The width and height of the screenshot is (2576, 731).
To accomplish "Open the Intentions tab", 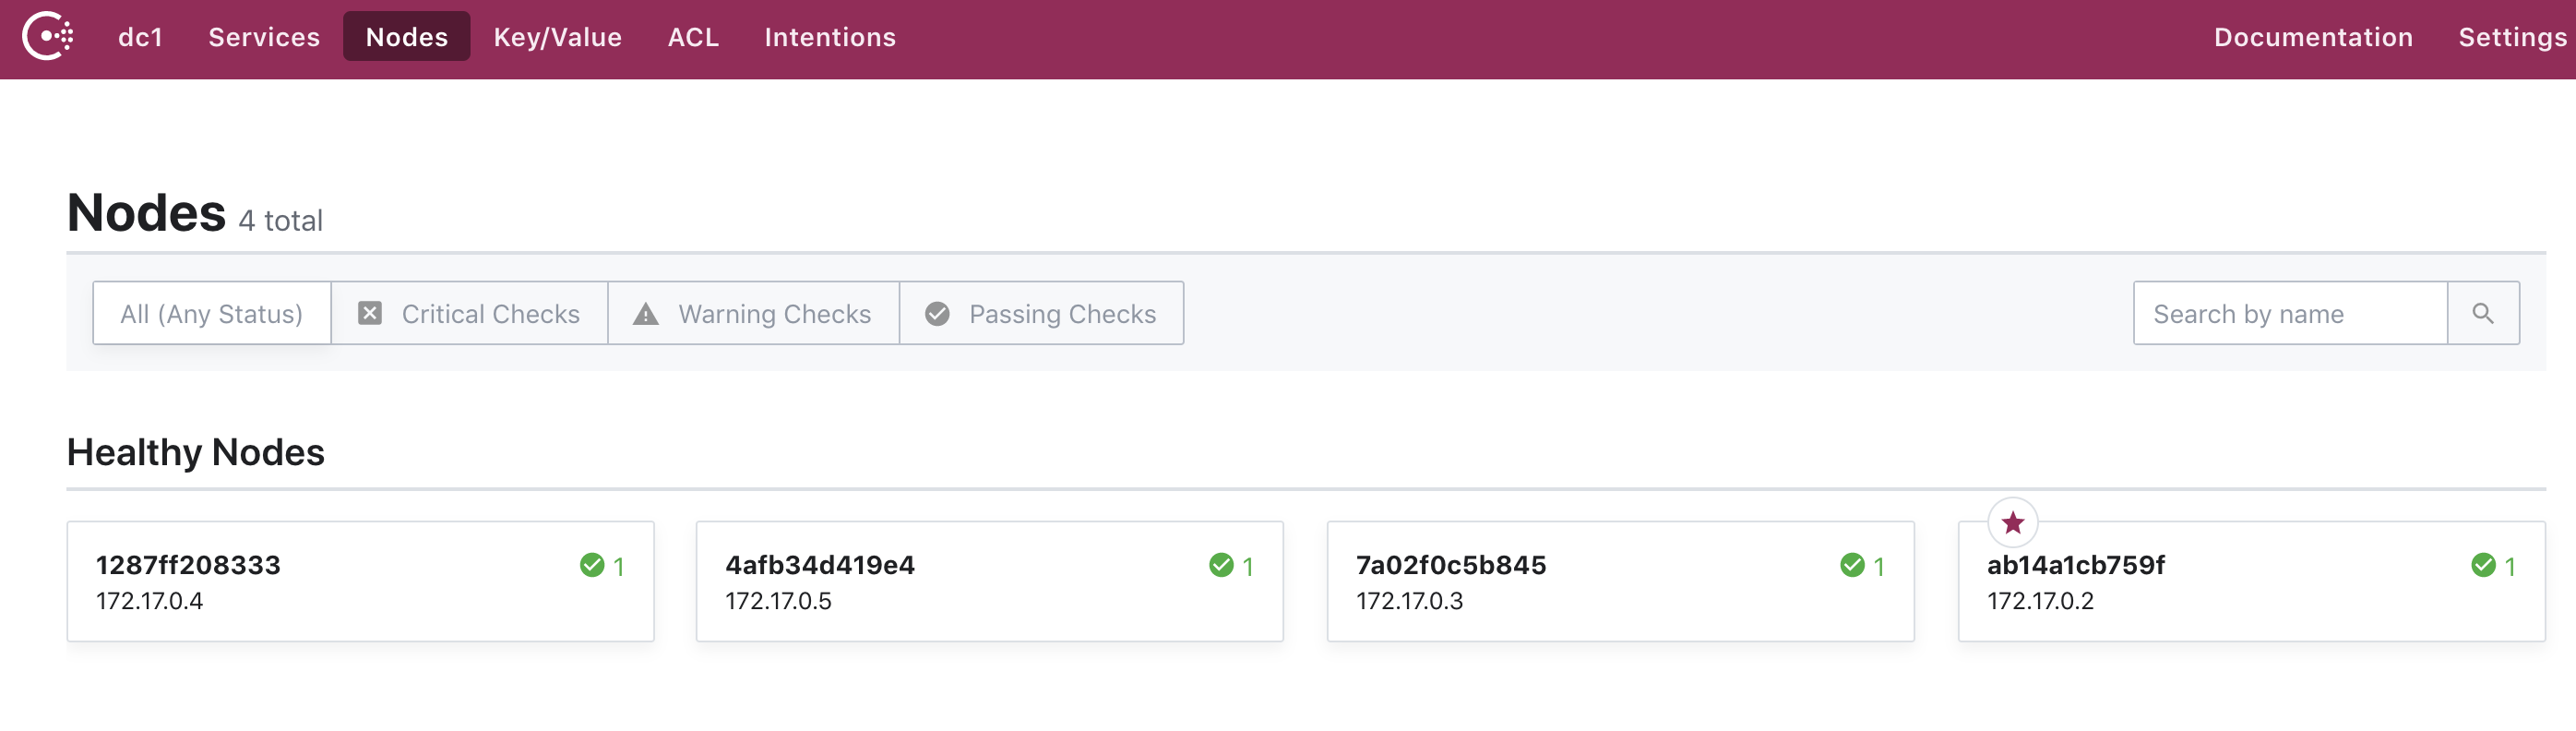I will tap(829, 37).
